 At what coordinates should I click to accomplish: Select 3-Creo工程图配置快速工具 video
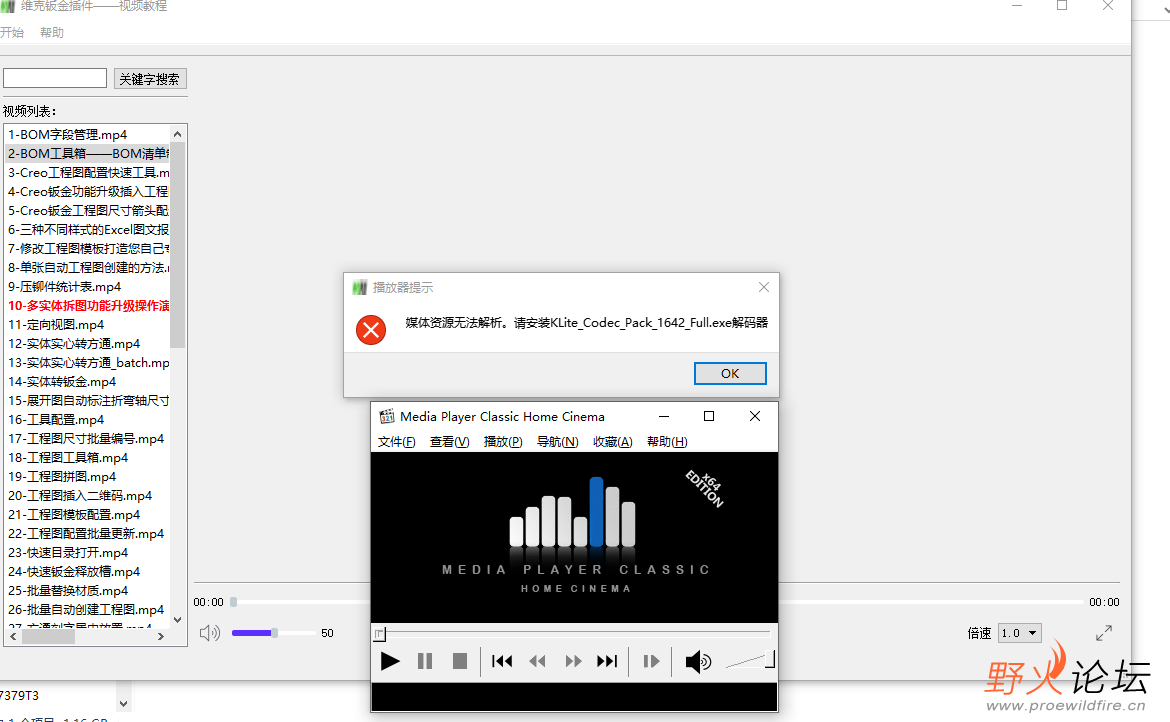point(87,172)
